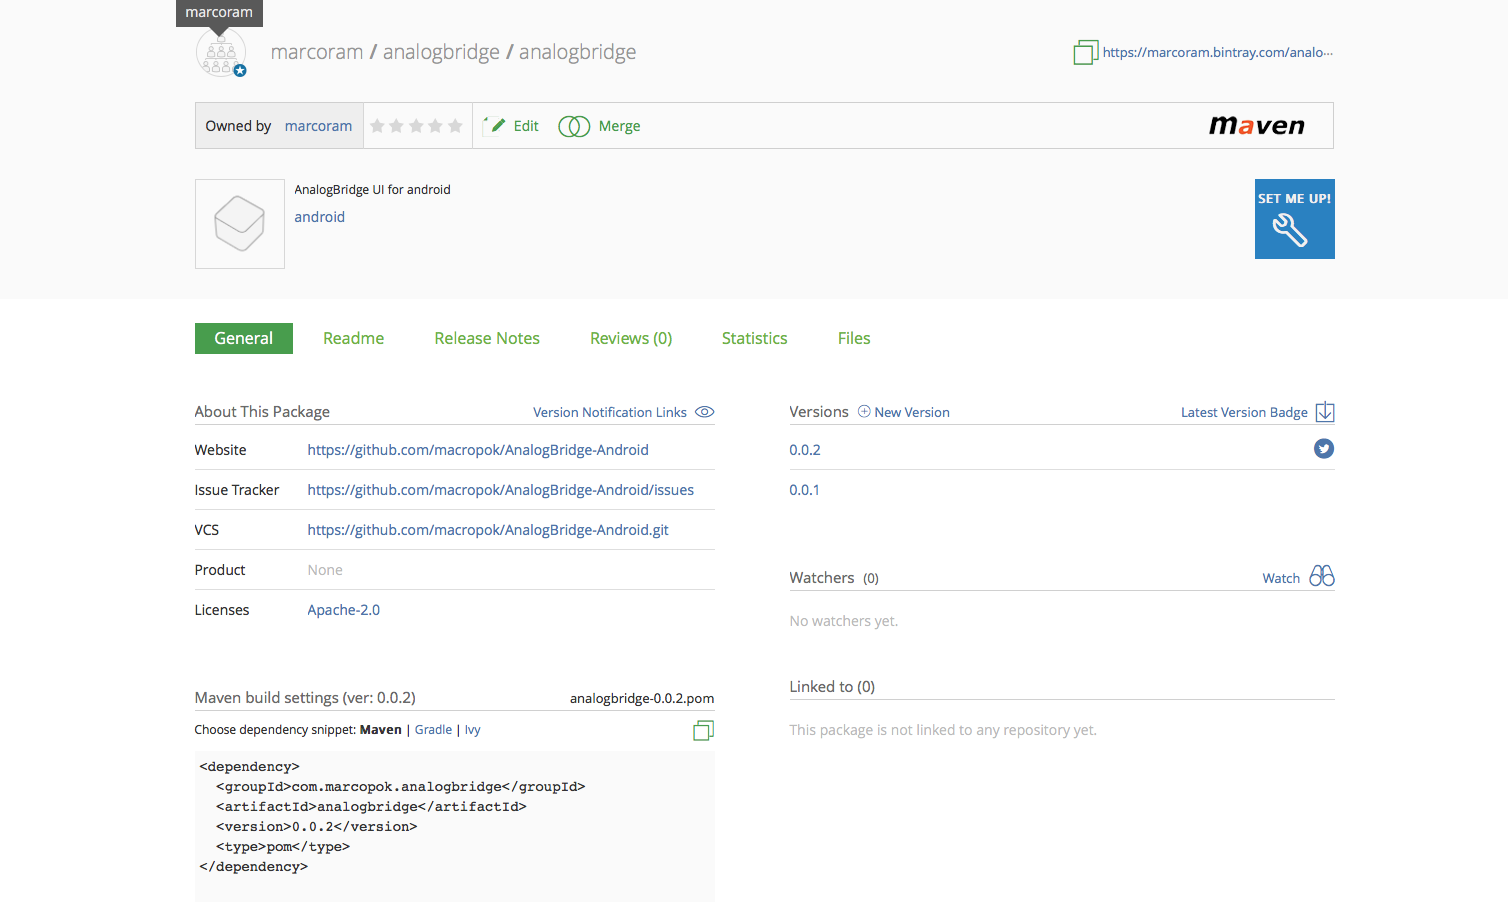1508x902 pixels.
Task: Click the Owned by marcoram link
Action: 318,126
